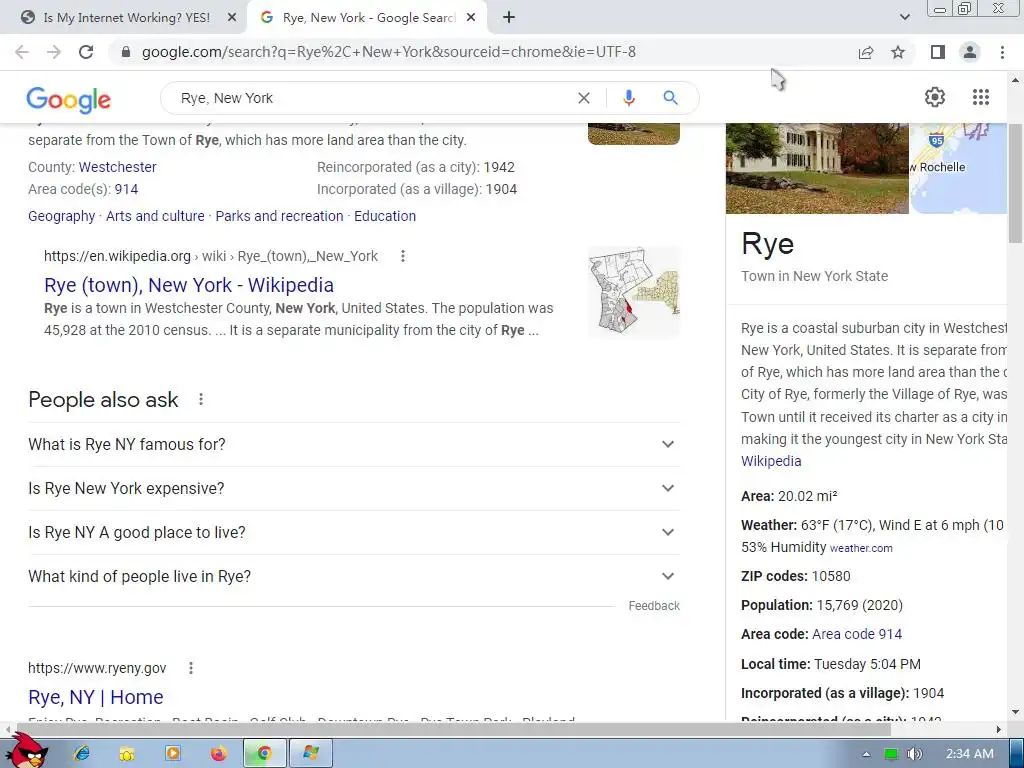This screenshot has height=768, width=1024.
Task: Click the 914 area code link
Action: point(126,189)
